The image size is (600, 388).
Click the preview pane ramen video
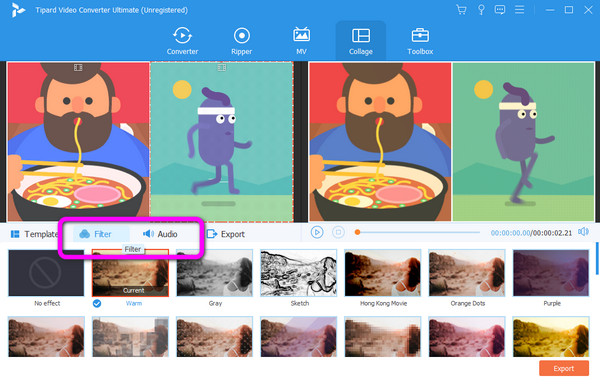tap(380, 142)
